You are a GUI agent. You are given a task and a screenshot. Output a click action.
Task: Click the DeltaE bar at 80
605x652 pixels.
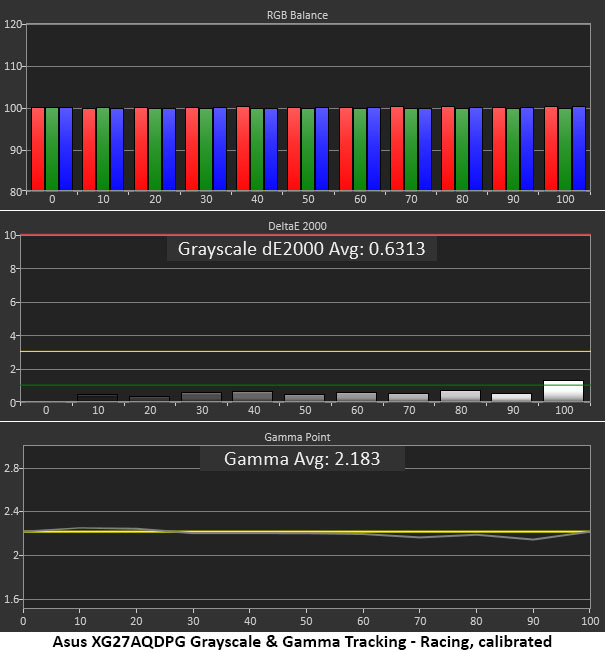460,396
